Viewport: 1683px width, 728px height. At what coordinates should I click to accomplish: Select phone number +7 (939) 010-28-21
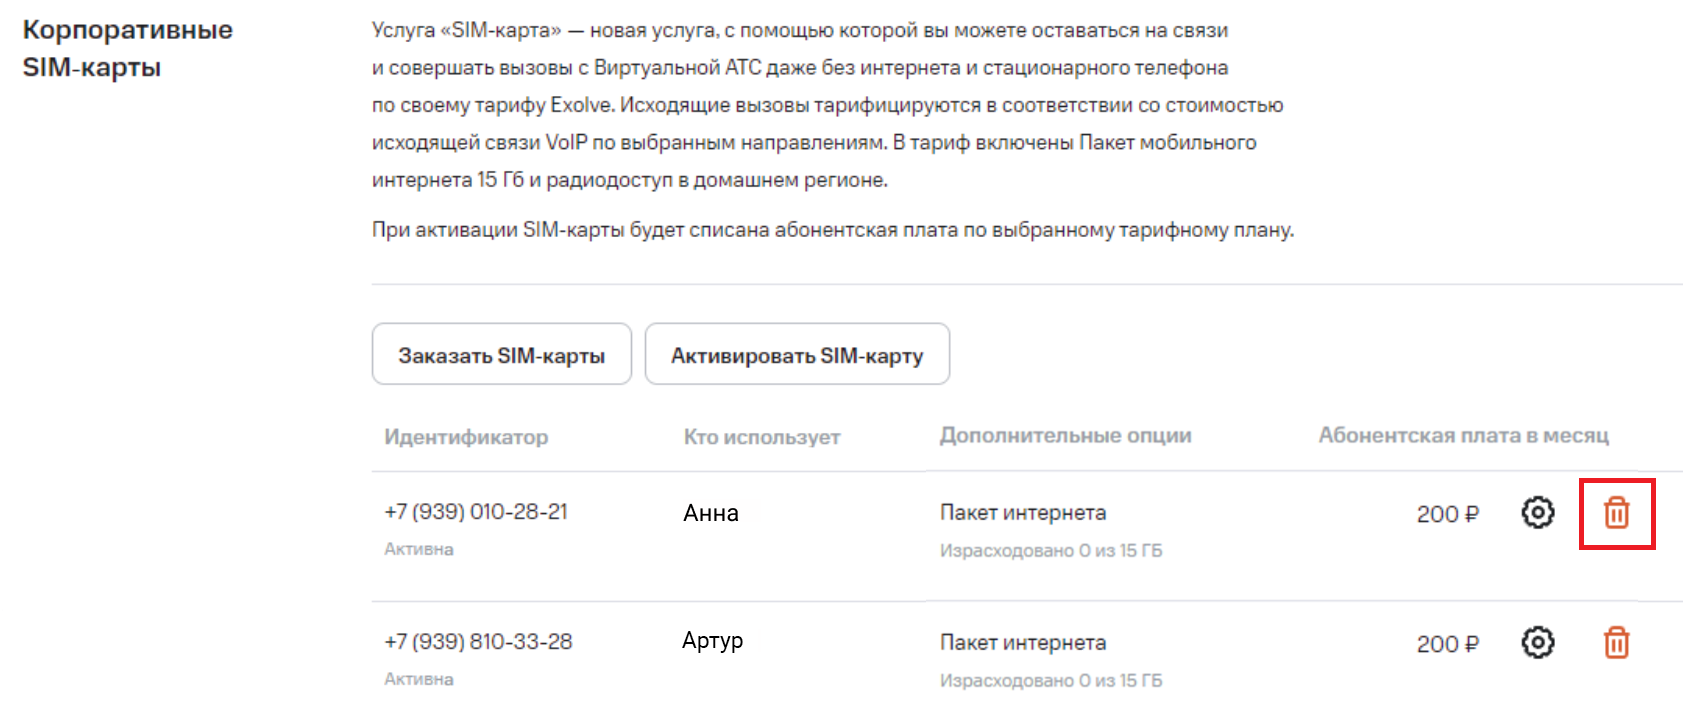pos(476,512)
